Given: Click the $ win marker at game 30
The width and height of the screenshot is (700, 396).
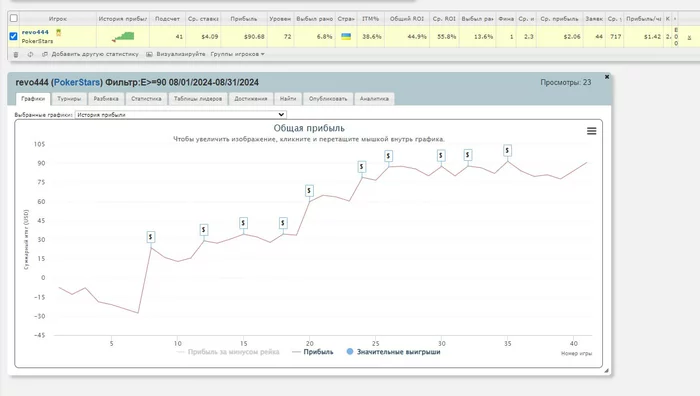Looking at the screenshot, I should tap(441, 155).
